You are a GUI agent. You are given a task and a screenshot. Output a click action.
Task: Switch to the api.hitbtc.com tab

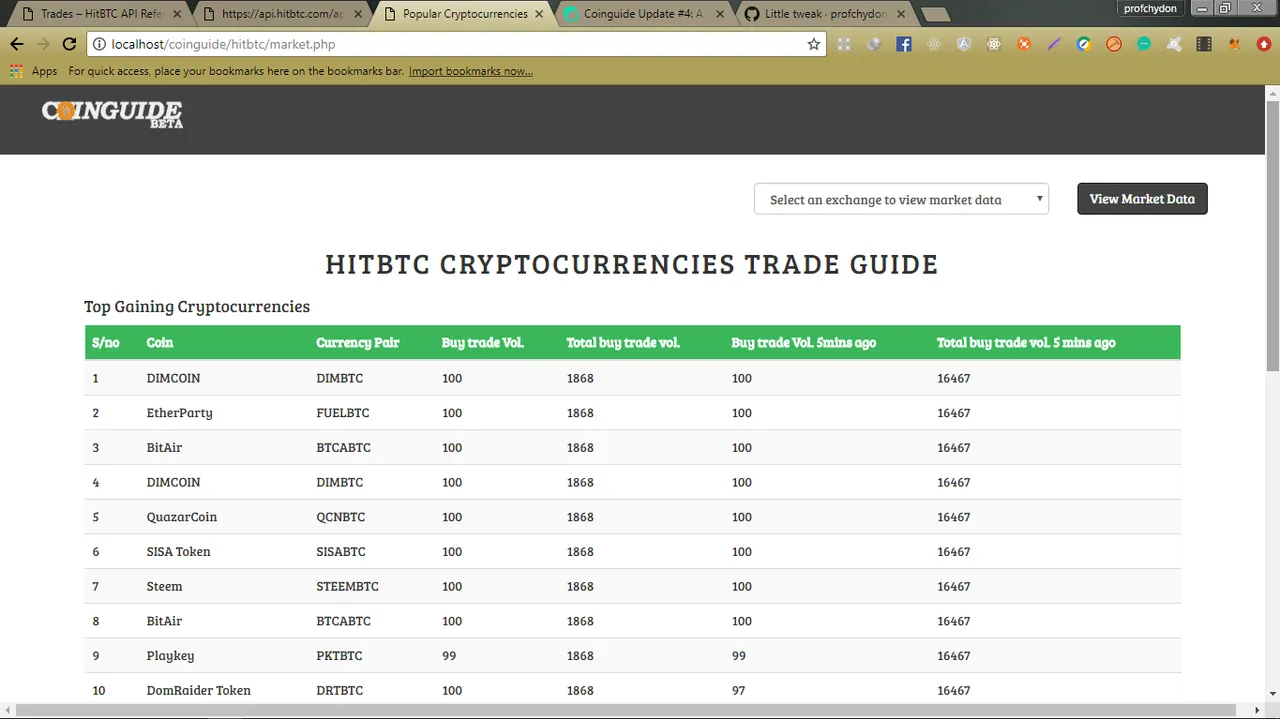pos(280,14)
